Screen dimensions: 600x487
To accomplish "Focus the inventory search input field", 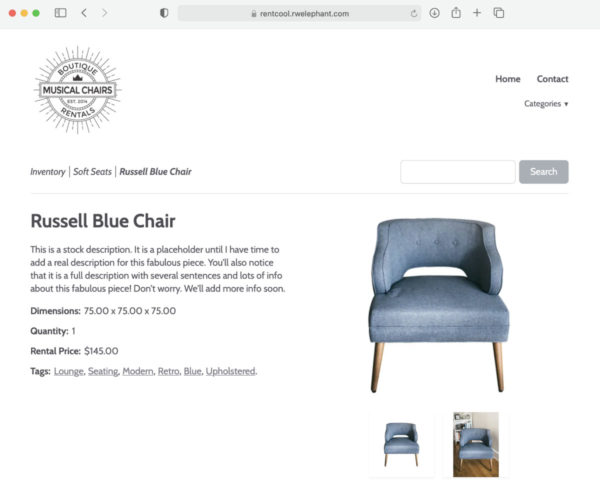I will [458, 172].
